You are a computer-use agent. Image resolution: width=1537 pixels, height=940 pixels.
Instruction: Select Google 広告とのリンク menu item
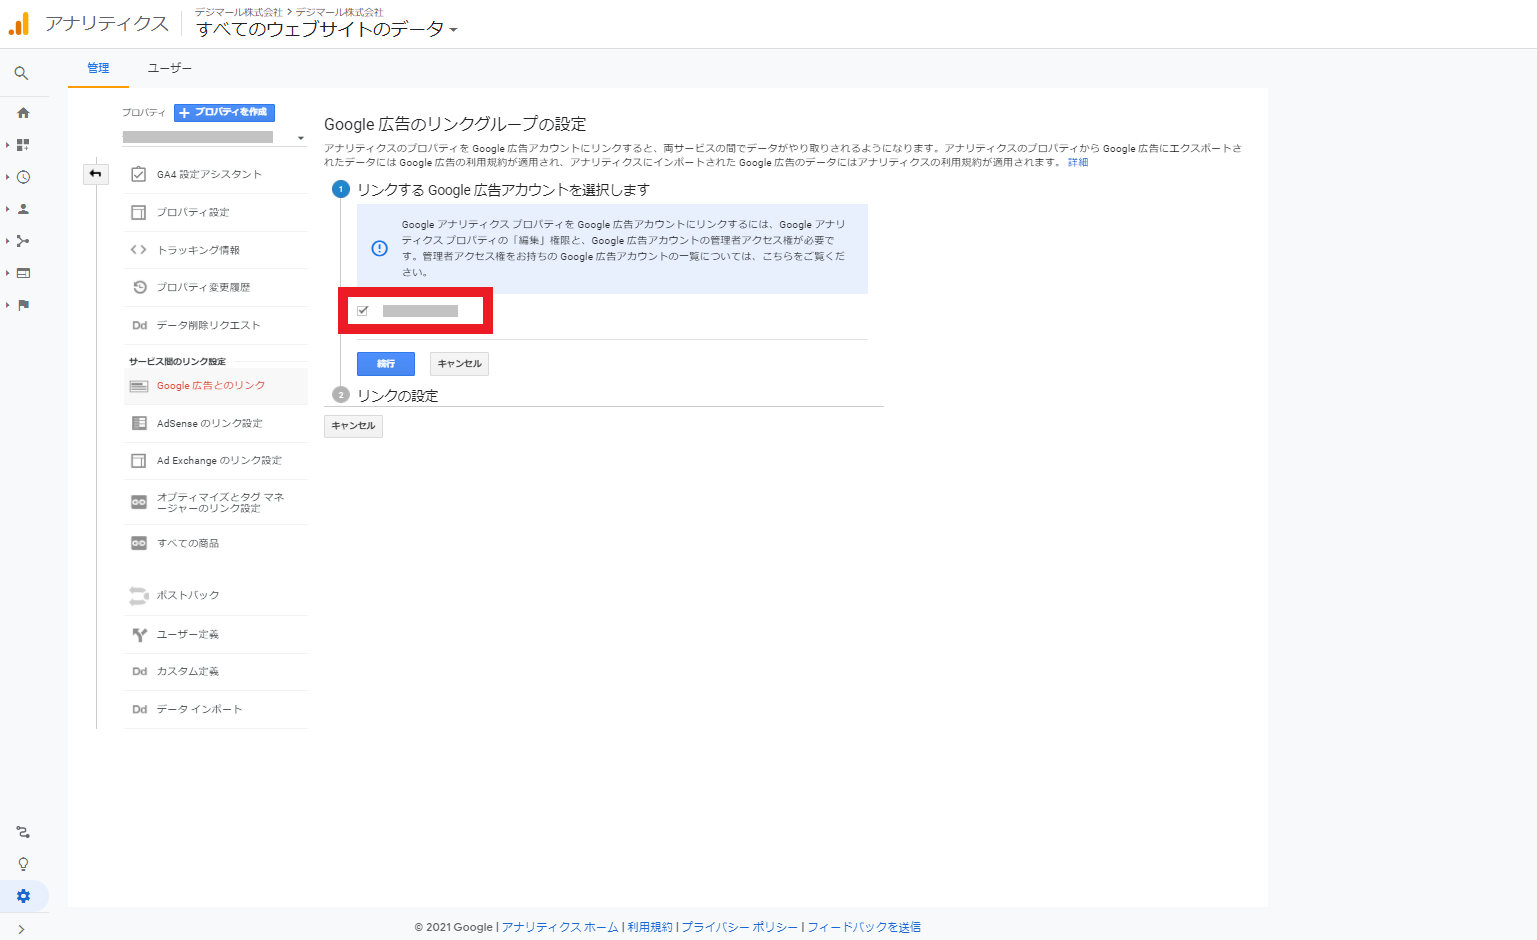[216, 386]
